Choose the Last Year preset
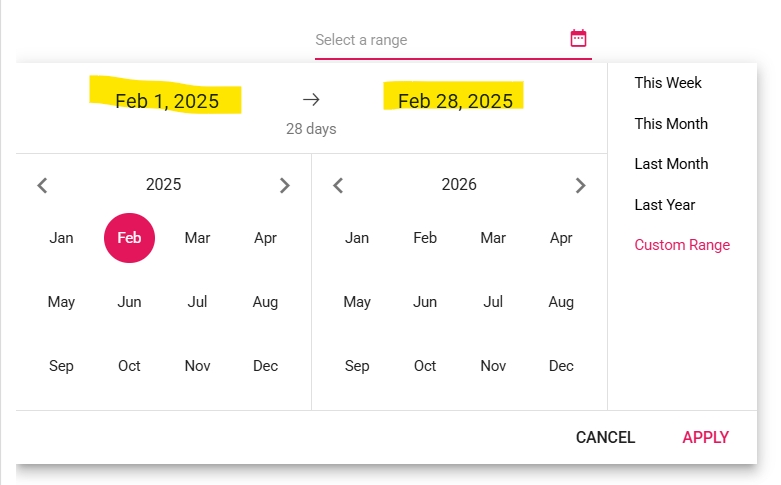Screen dimensions: 781x485 click(665, 205)
